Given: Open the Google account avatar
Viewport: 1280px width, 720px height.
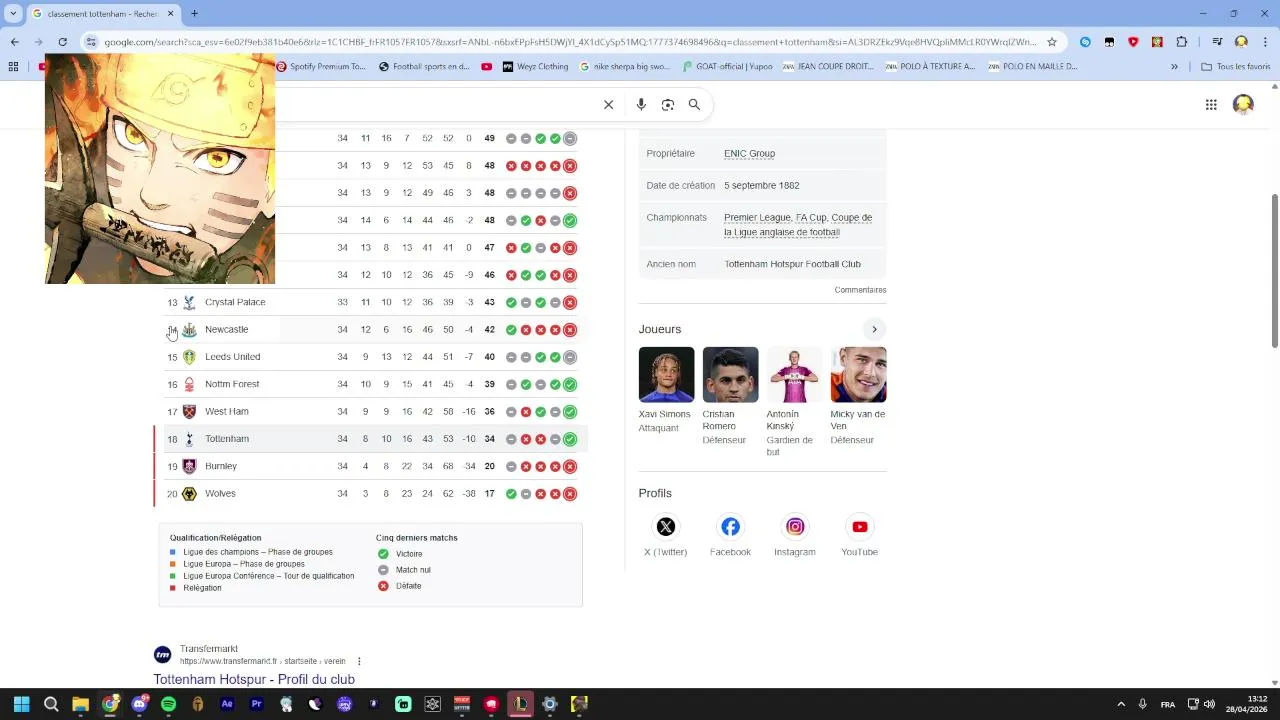Looking at the screenshot, I should pos(1243,104).
